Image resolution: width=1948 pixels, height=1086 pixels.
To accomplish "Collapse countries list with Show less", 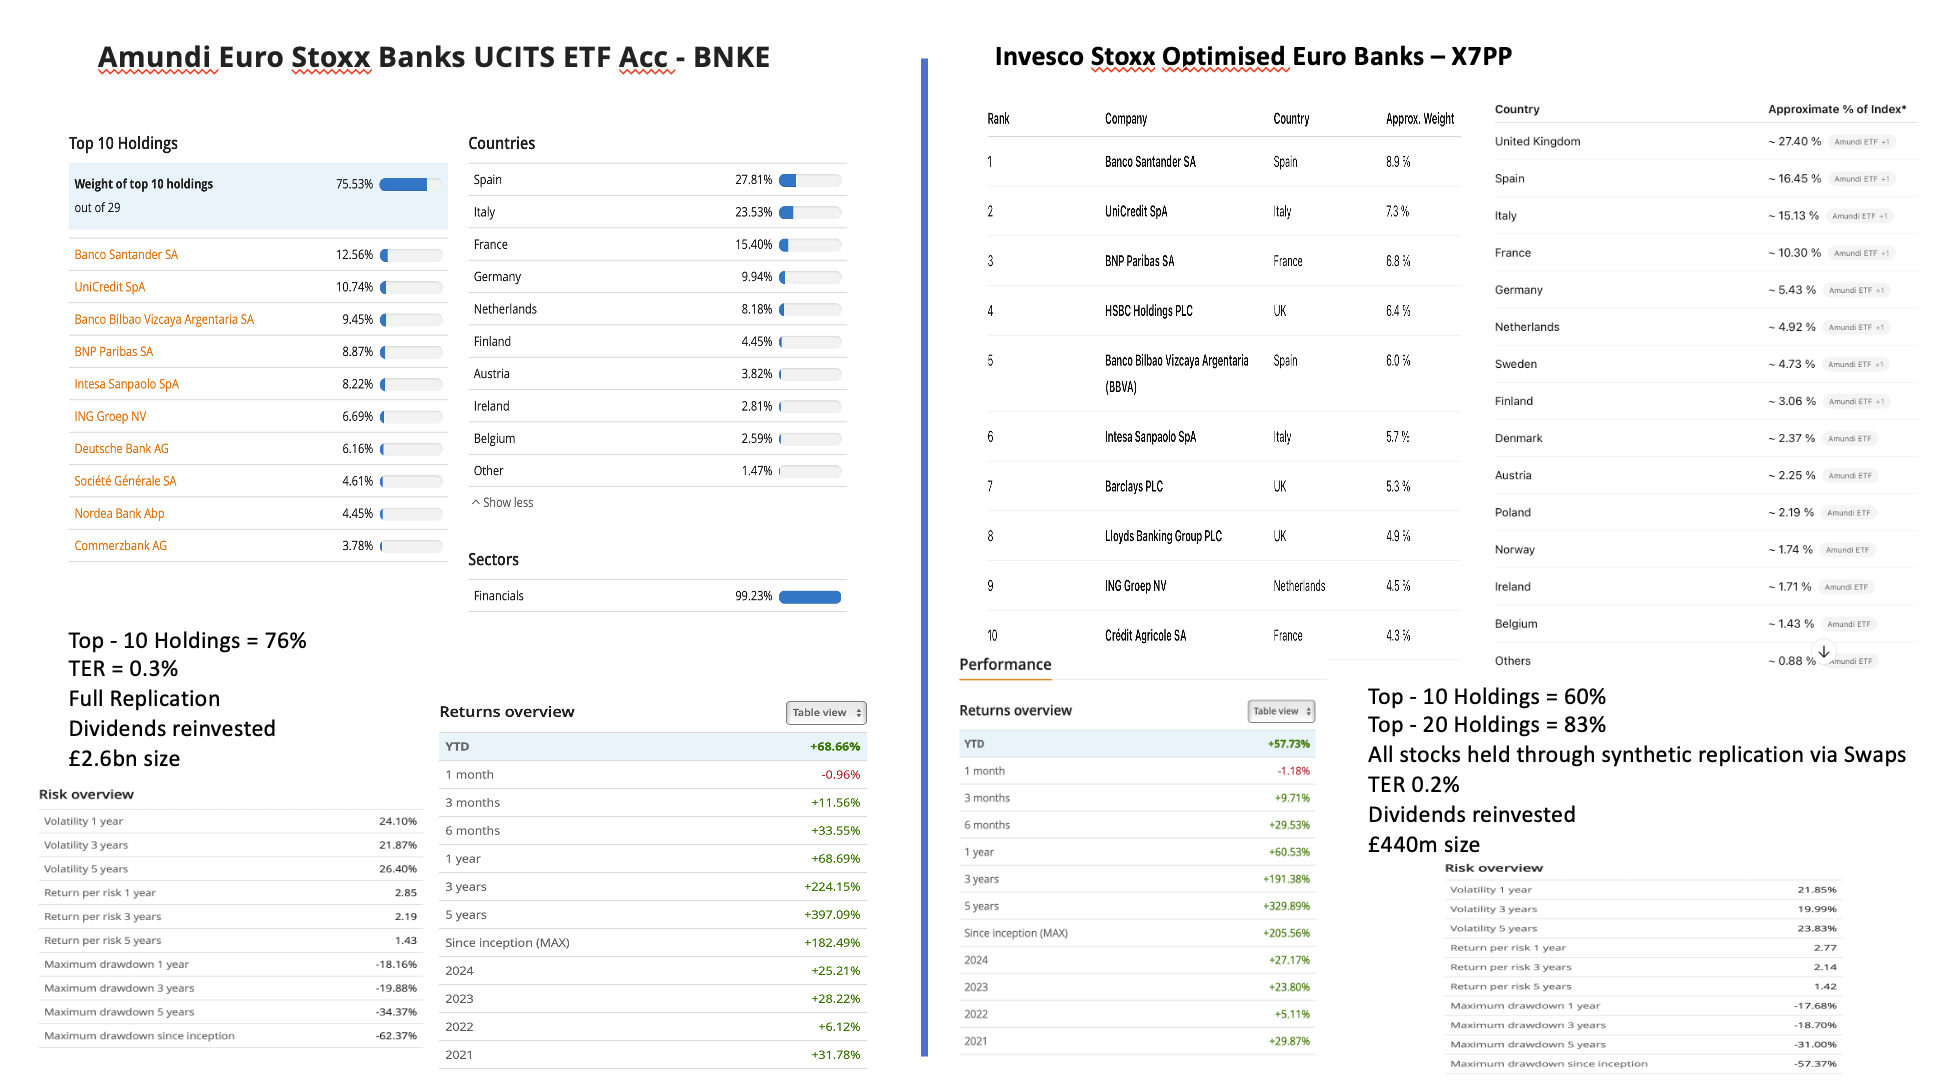I will [x=503, y=503].
